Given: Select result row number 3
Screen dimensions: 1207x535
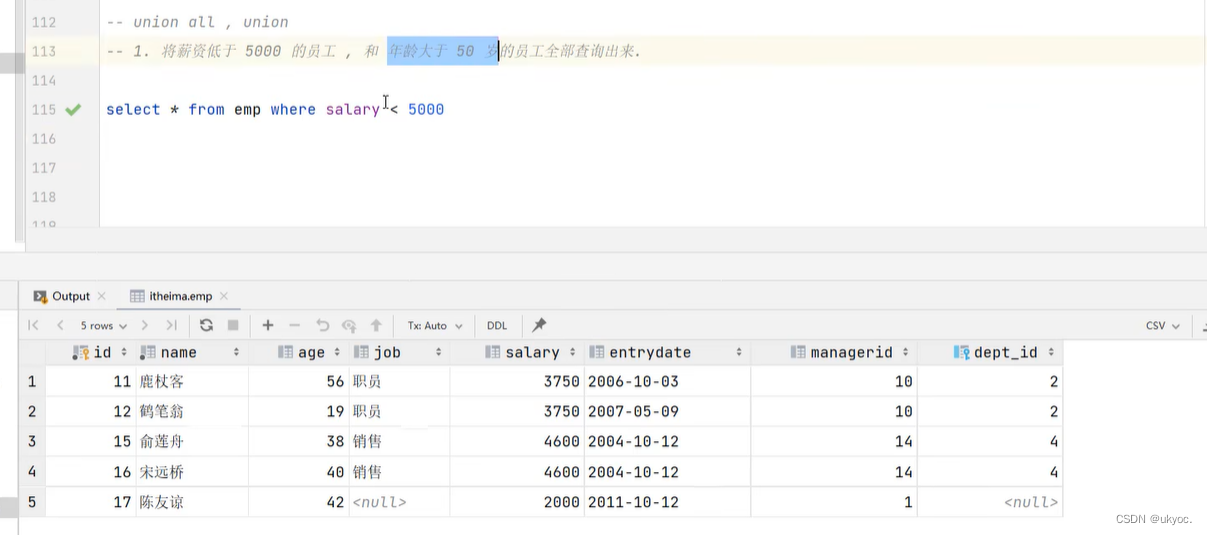Looking at the screenshot, I should (32, 441).
